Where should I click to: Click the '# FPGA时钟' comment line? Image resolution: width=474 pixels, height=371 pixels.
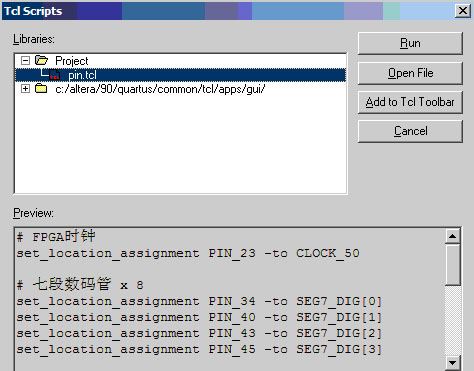pyautogui.click(x=56, y=237)
